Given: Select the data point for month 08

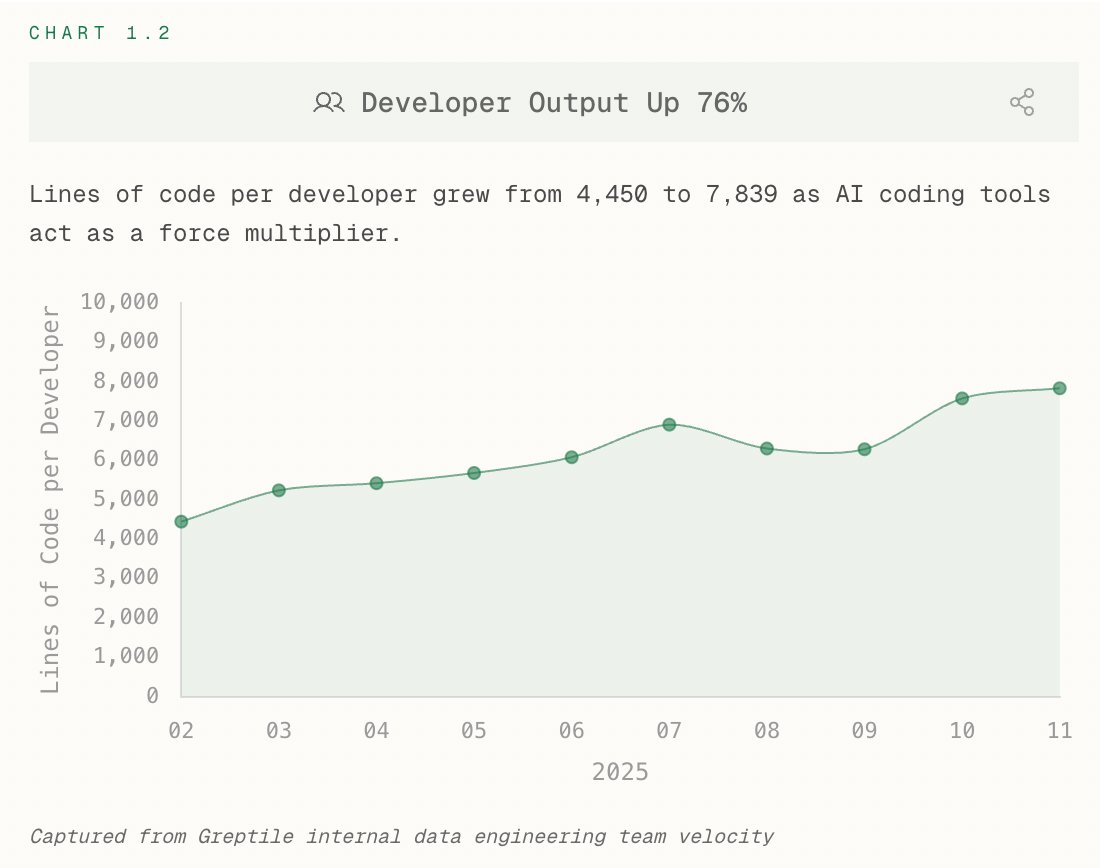Looking at the screenshot, I should (767, 448).
